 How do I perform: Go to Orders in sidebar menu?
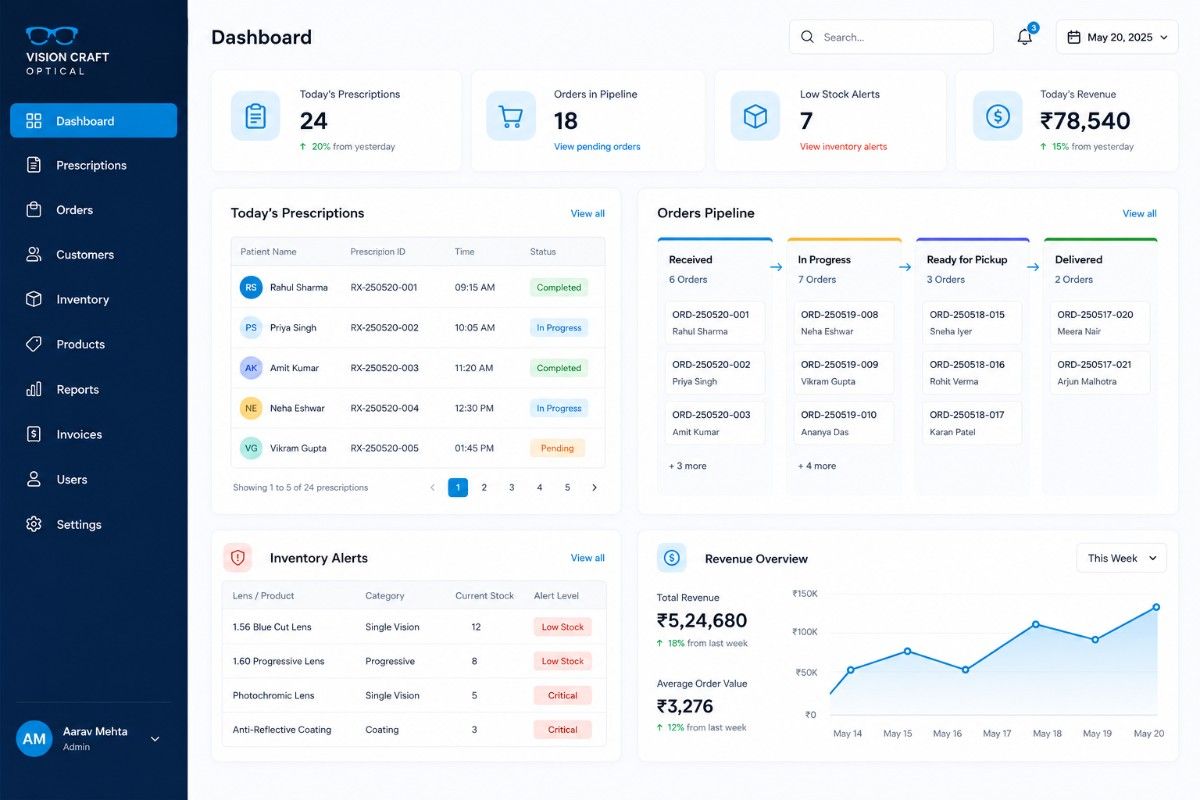click(94, 210)
